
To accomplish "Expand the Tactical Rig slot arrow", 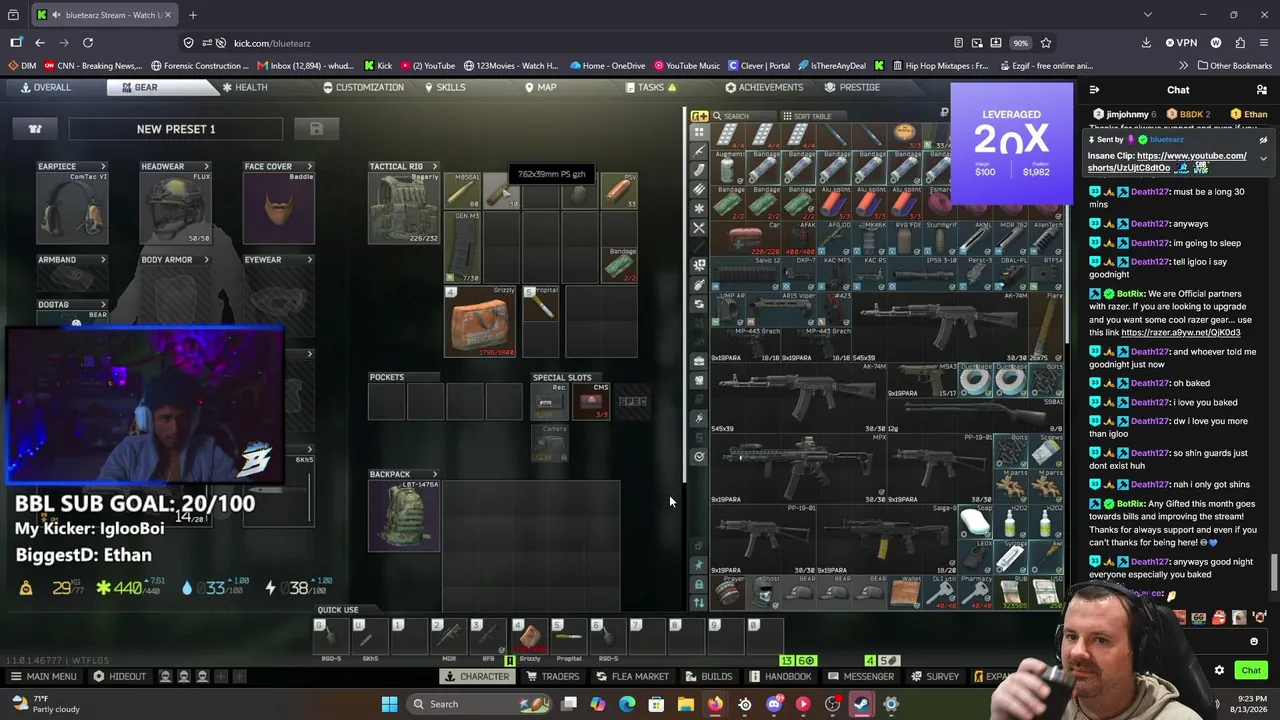I will 434,167.
